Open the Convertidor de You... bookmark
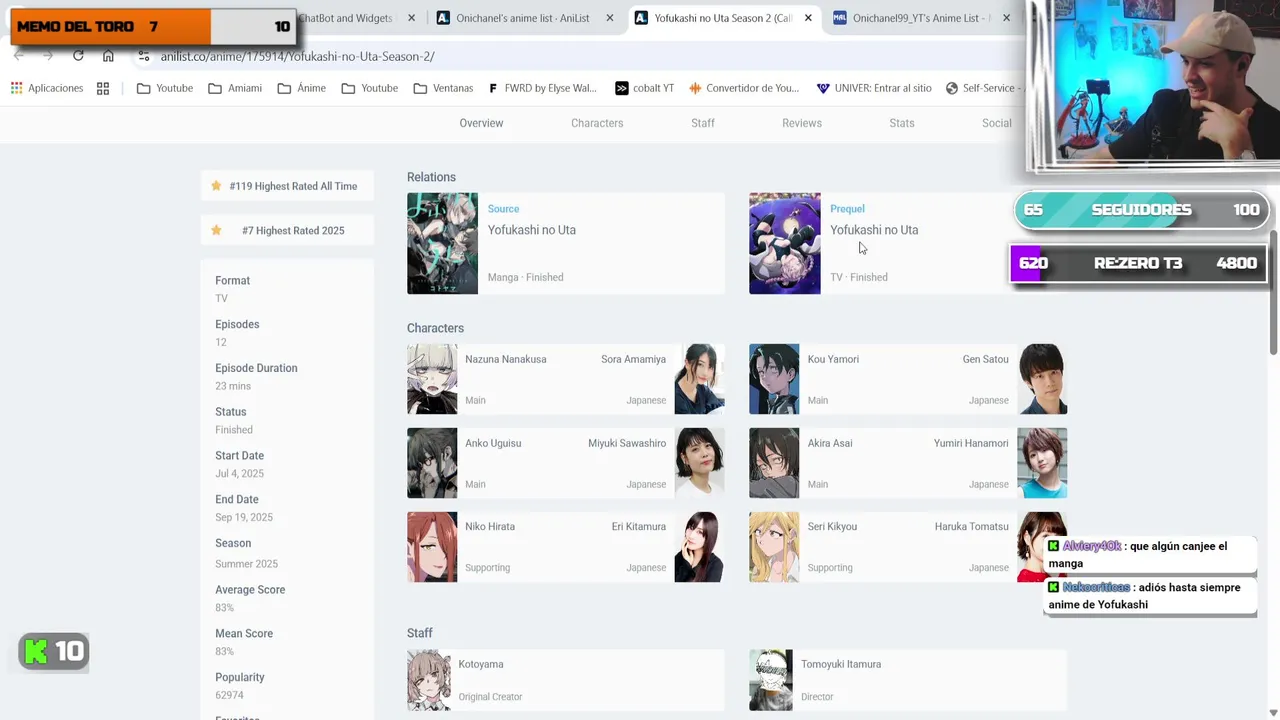Image resolution: width=1280 pixels, height=720 pixels. pos(744,88)
